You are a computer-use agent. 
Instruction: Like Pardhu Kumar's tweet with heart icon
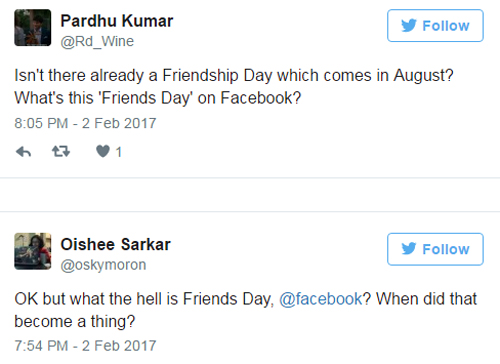point(103,151)
